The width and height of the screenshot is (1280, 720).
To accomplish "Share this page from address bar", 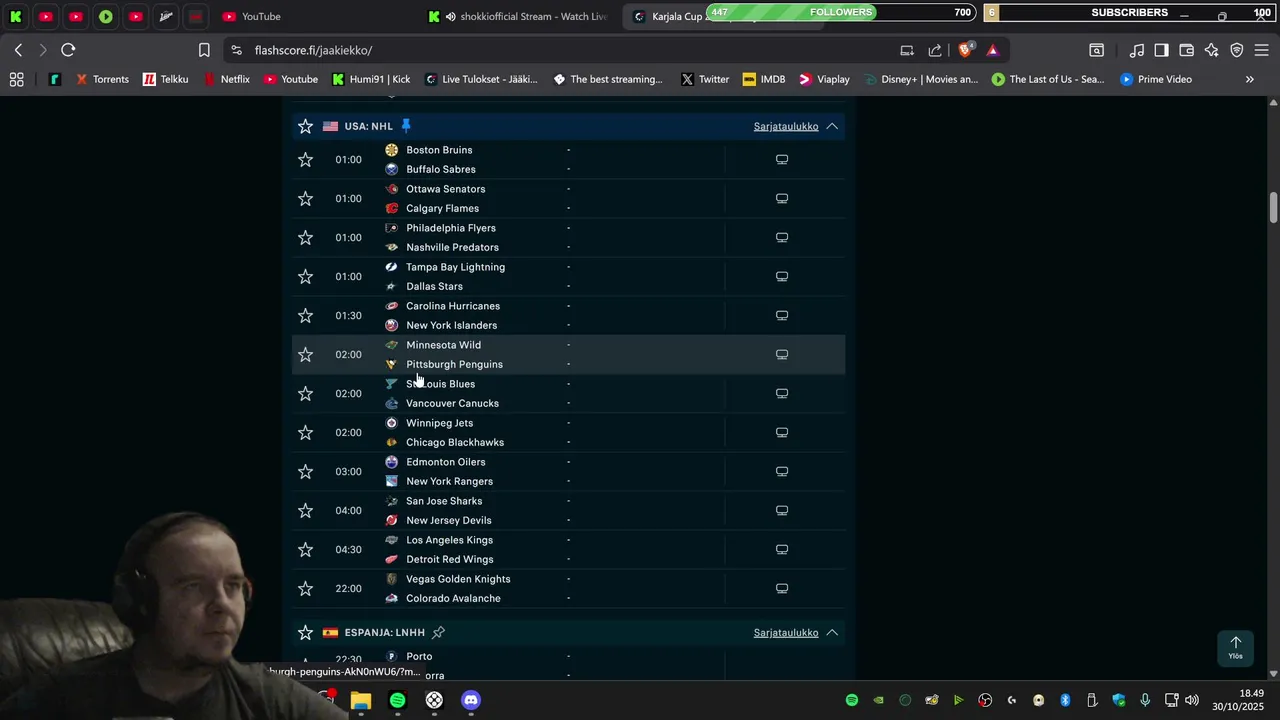I will click(935, 50).
